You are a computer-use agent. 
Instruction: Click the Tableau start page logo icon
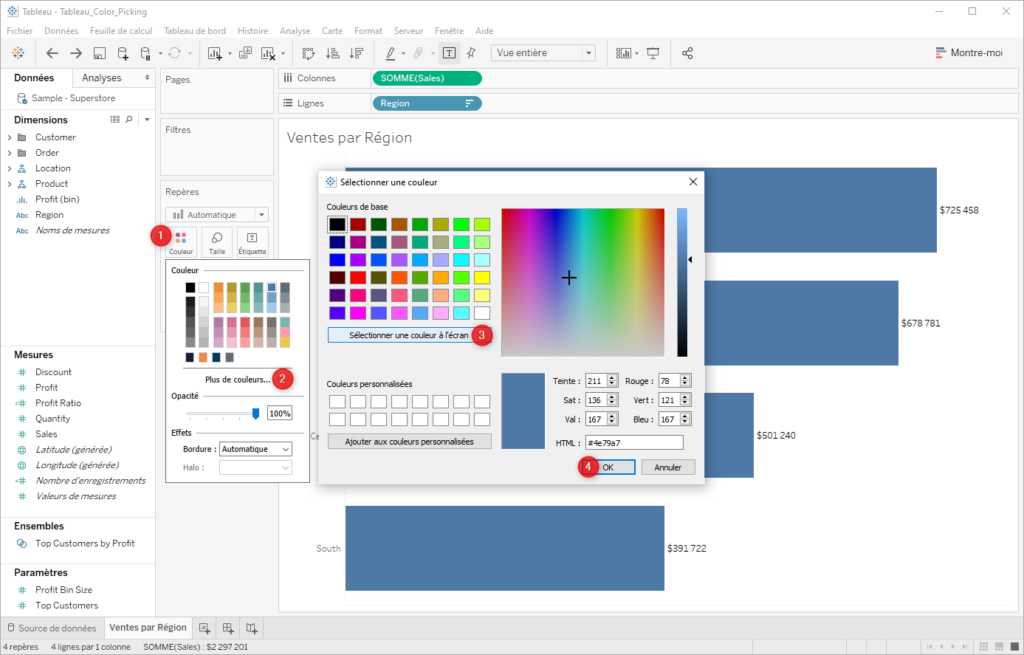pos(18,53)
